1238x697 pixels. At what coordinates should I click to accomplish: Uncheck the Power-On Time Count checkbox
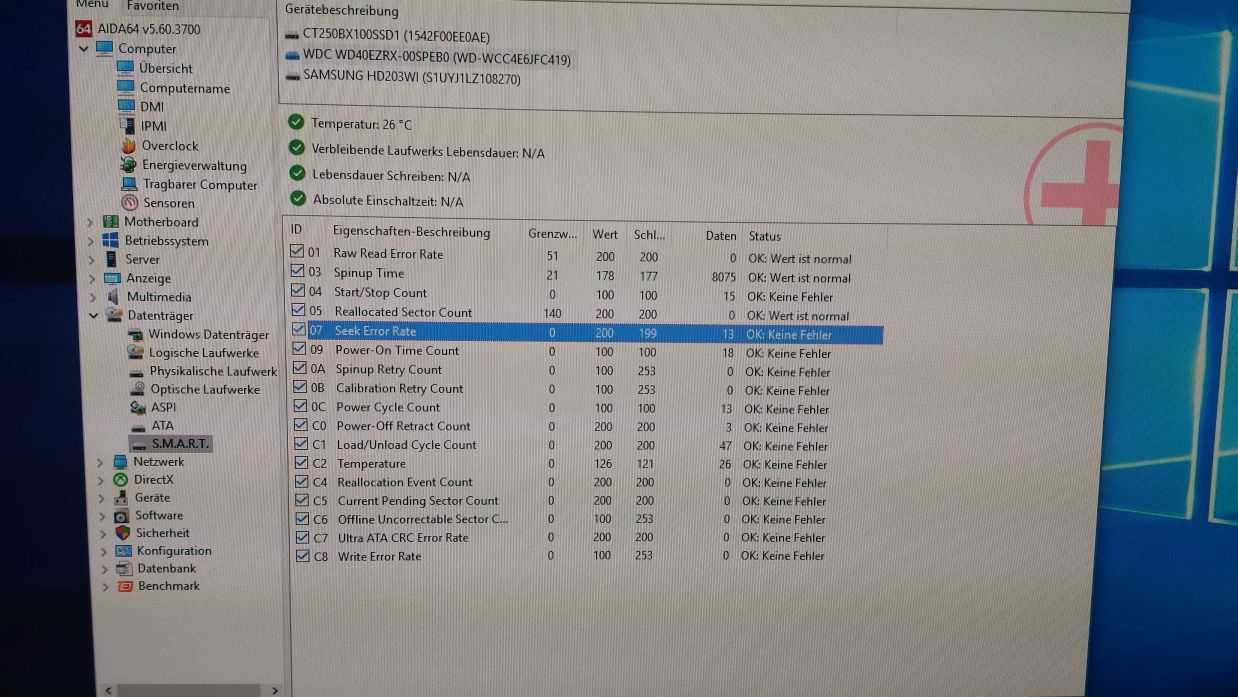[x=300, y=349]
